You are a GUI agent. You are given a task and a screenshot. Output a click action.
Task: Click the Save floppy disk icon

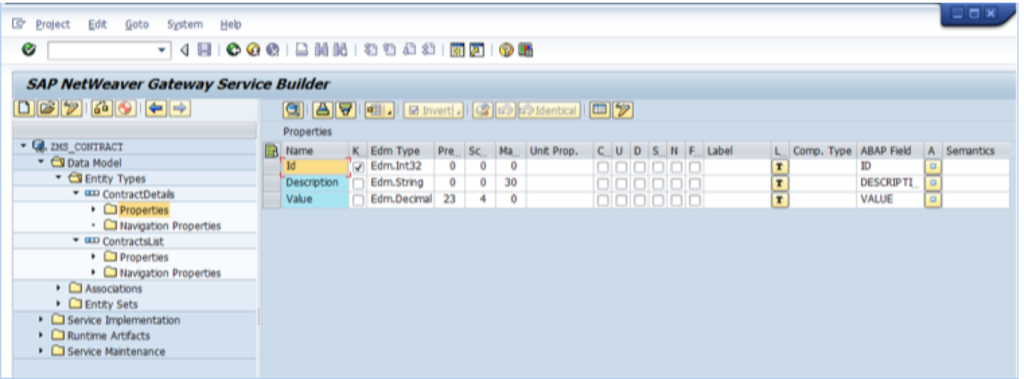[x=204, y=50]
